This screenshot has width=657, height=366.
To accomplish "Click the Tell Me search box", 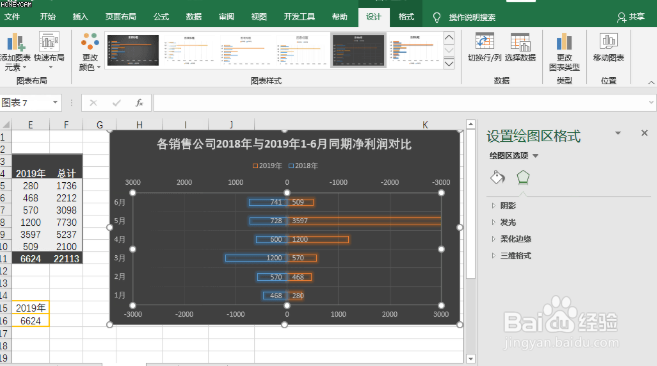I will pyautogui.click(x=472, y=17).
